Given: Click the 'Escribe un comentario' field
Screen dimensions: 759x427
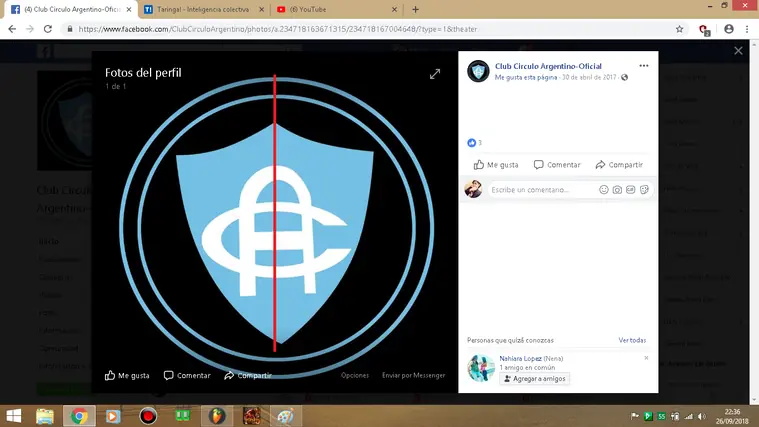Looking at the screenshot, I should point(542,190).
